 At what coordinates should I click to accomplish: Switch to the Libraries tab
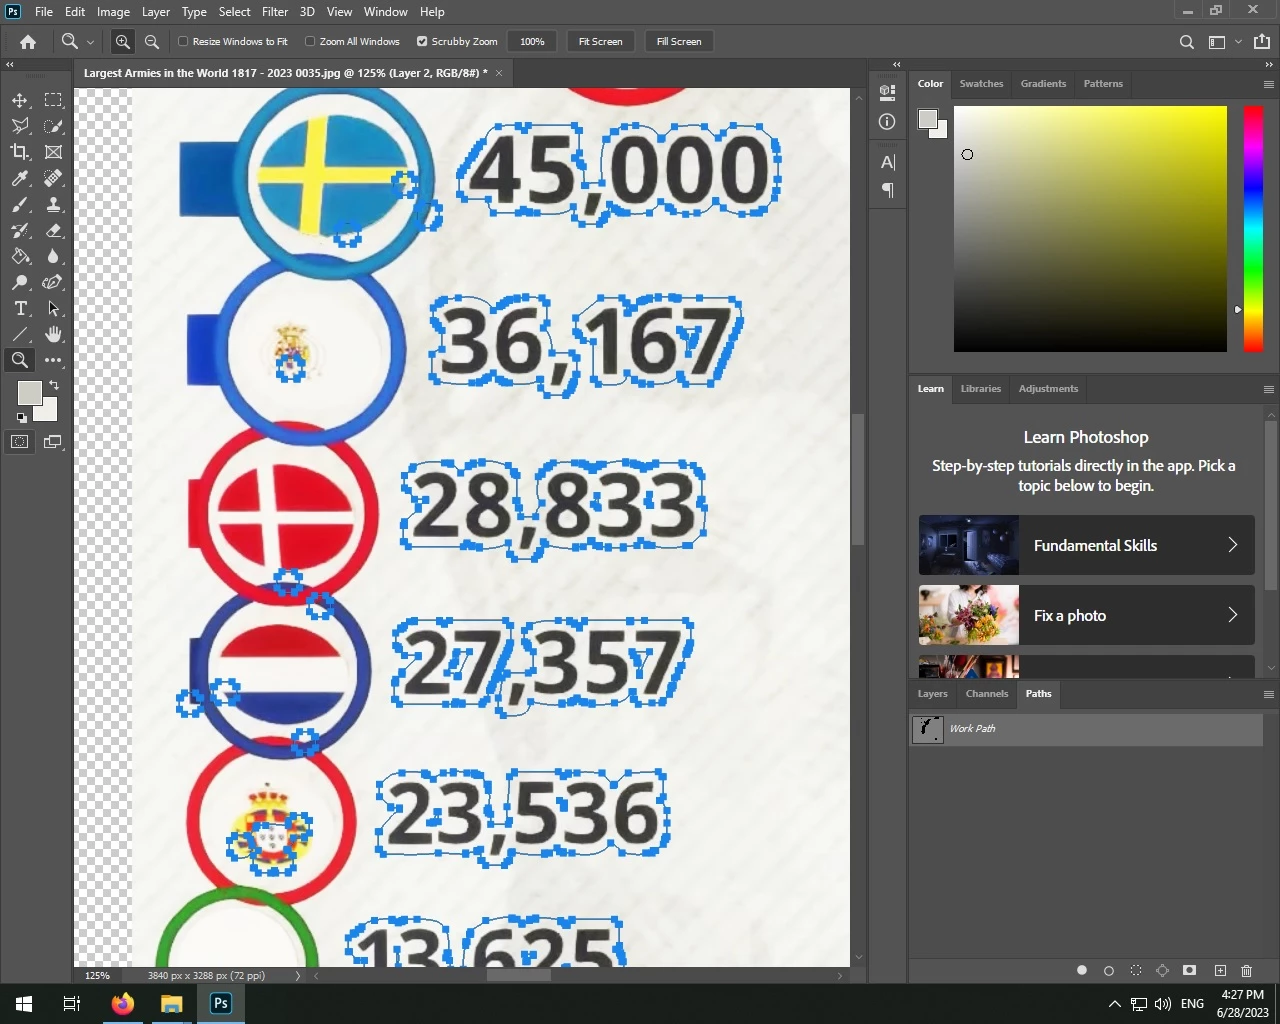[981, 389]
